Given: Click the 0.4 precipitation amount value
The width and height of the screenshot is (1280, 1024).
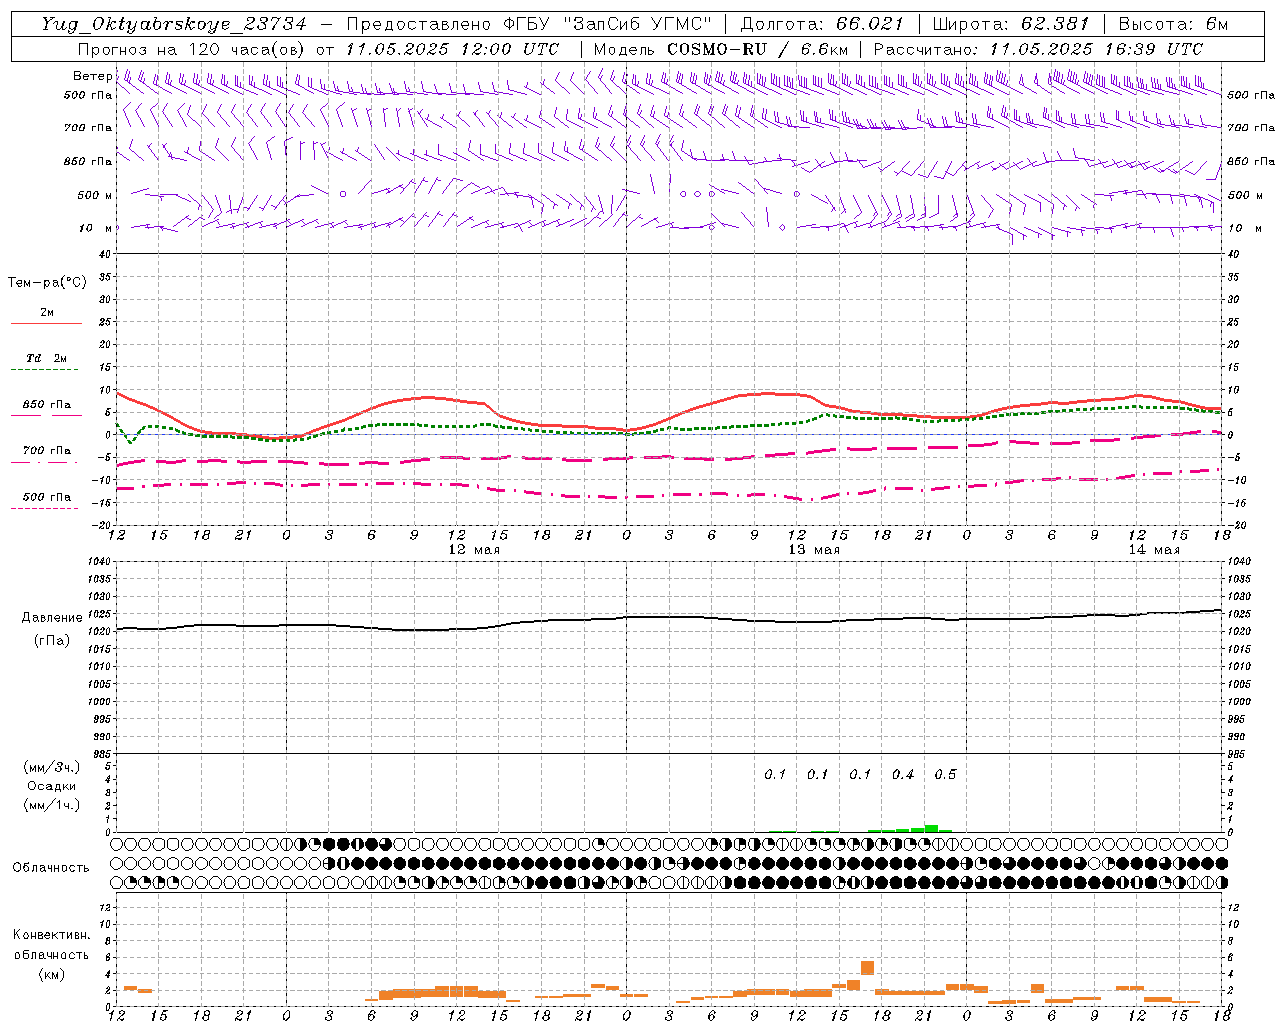Looking at the screenshot, I should [x=903, y=774].
